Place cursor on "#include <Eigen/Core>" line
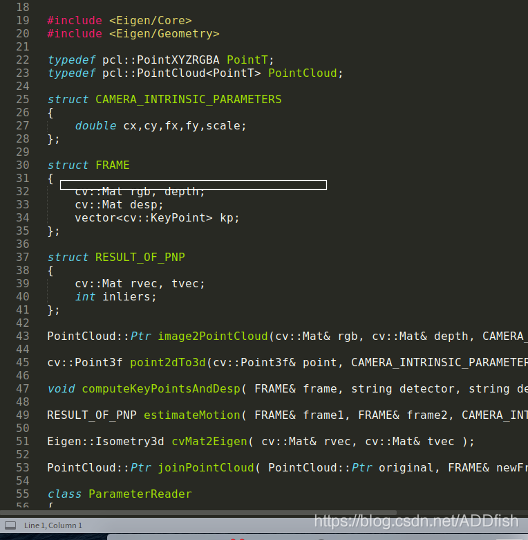Image resolution: width=528 pixels, height=540 pixels. tap(119, 20)
